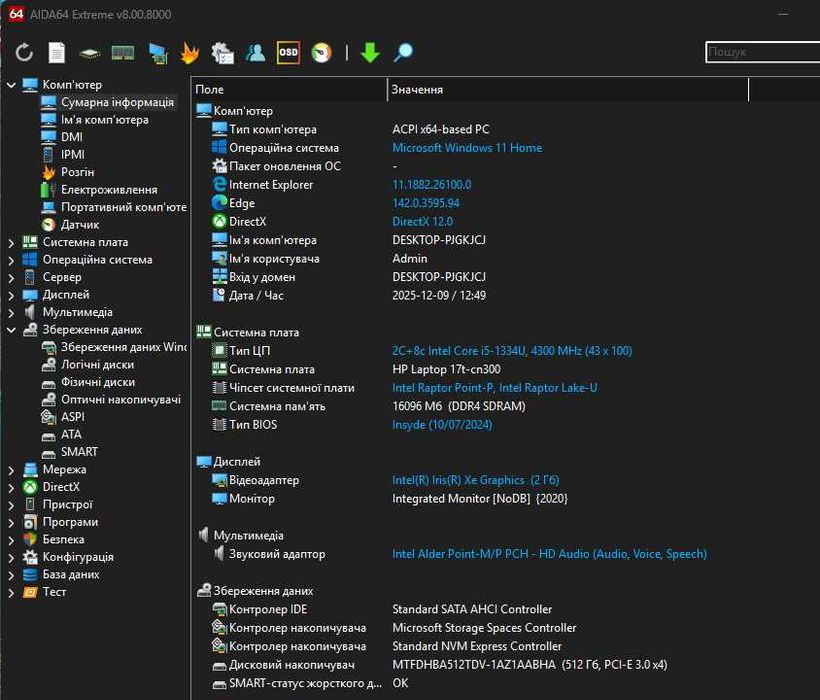The image size is (820, 700).
Task: Expand the Програми tree node
Action: 11,522
